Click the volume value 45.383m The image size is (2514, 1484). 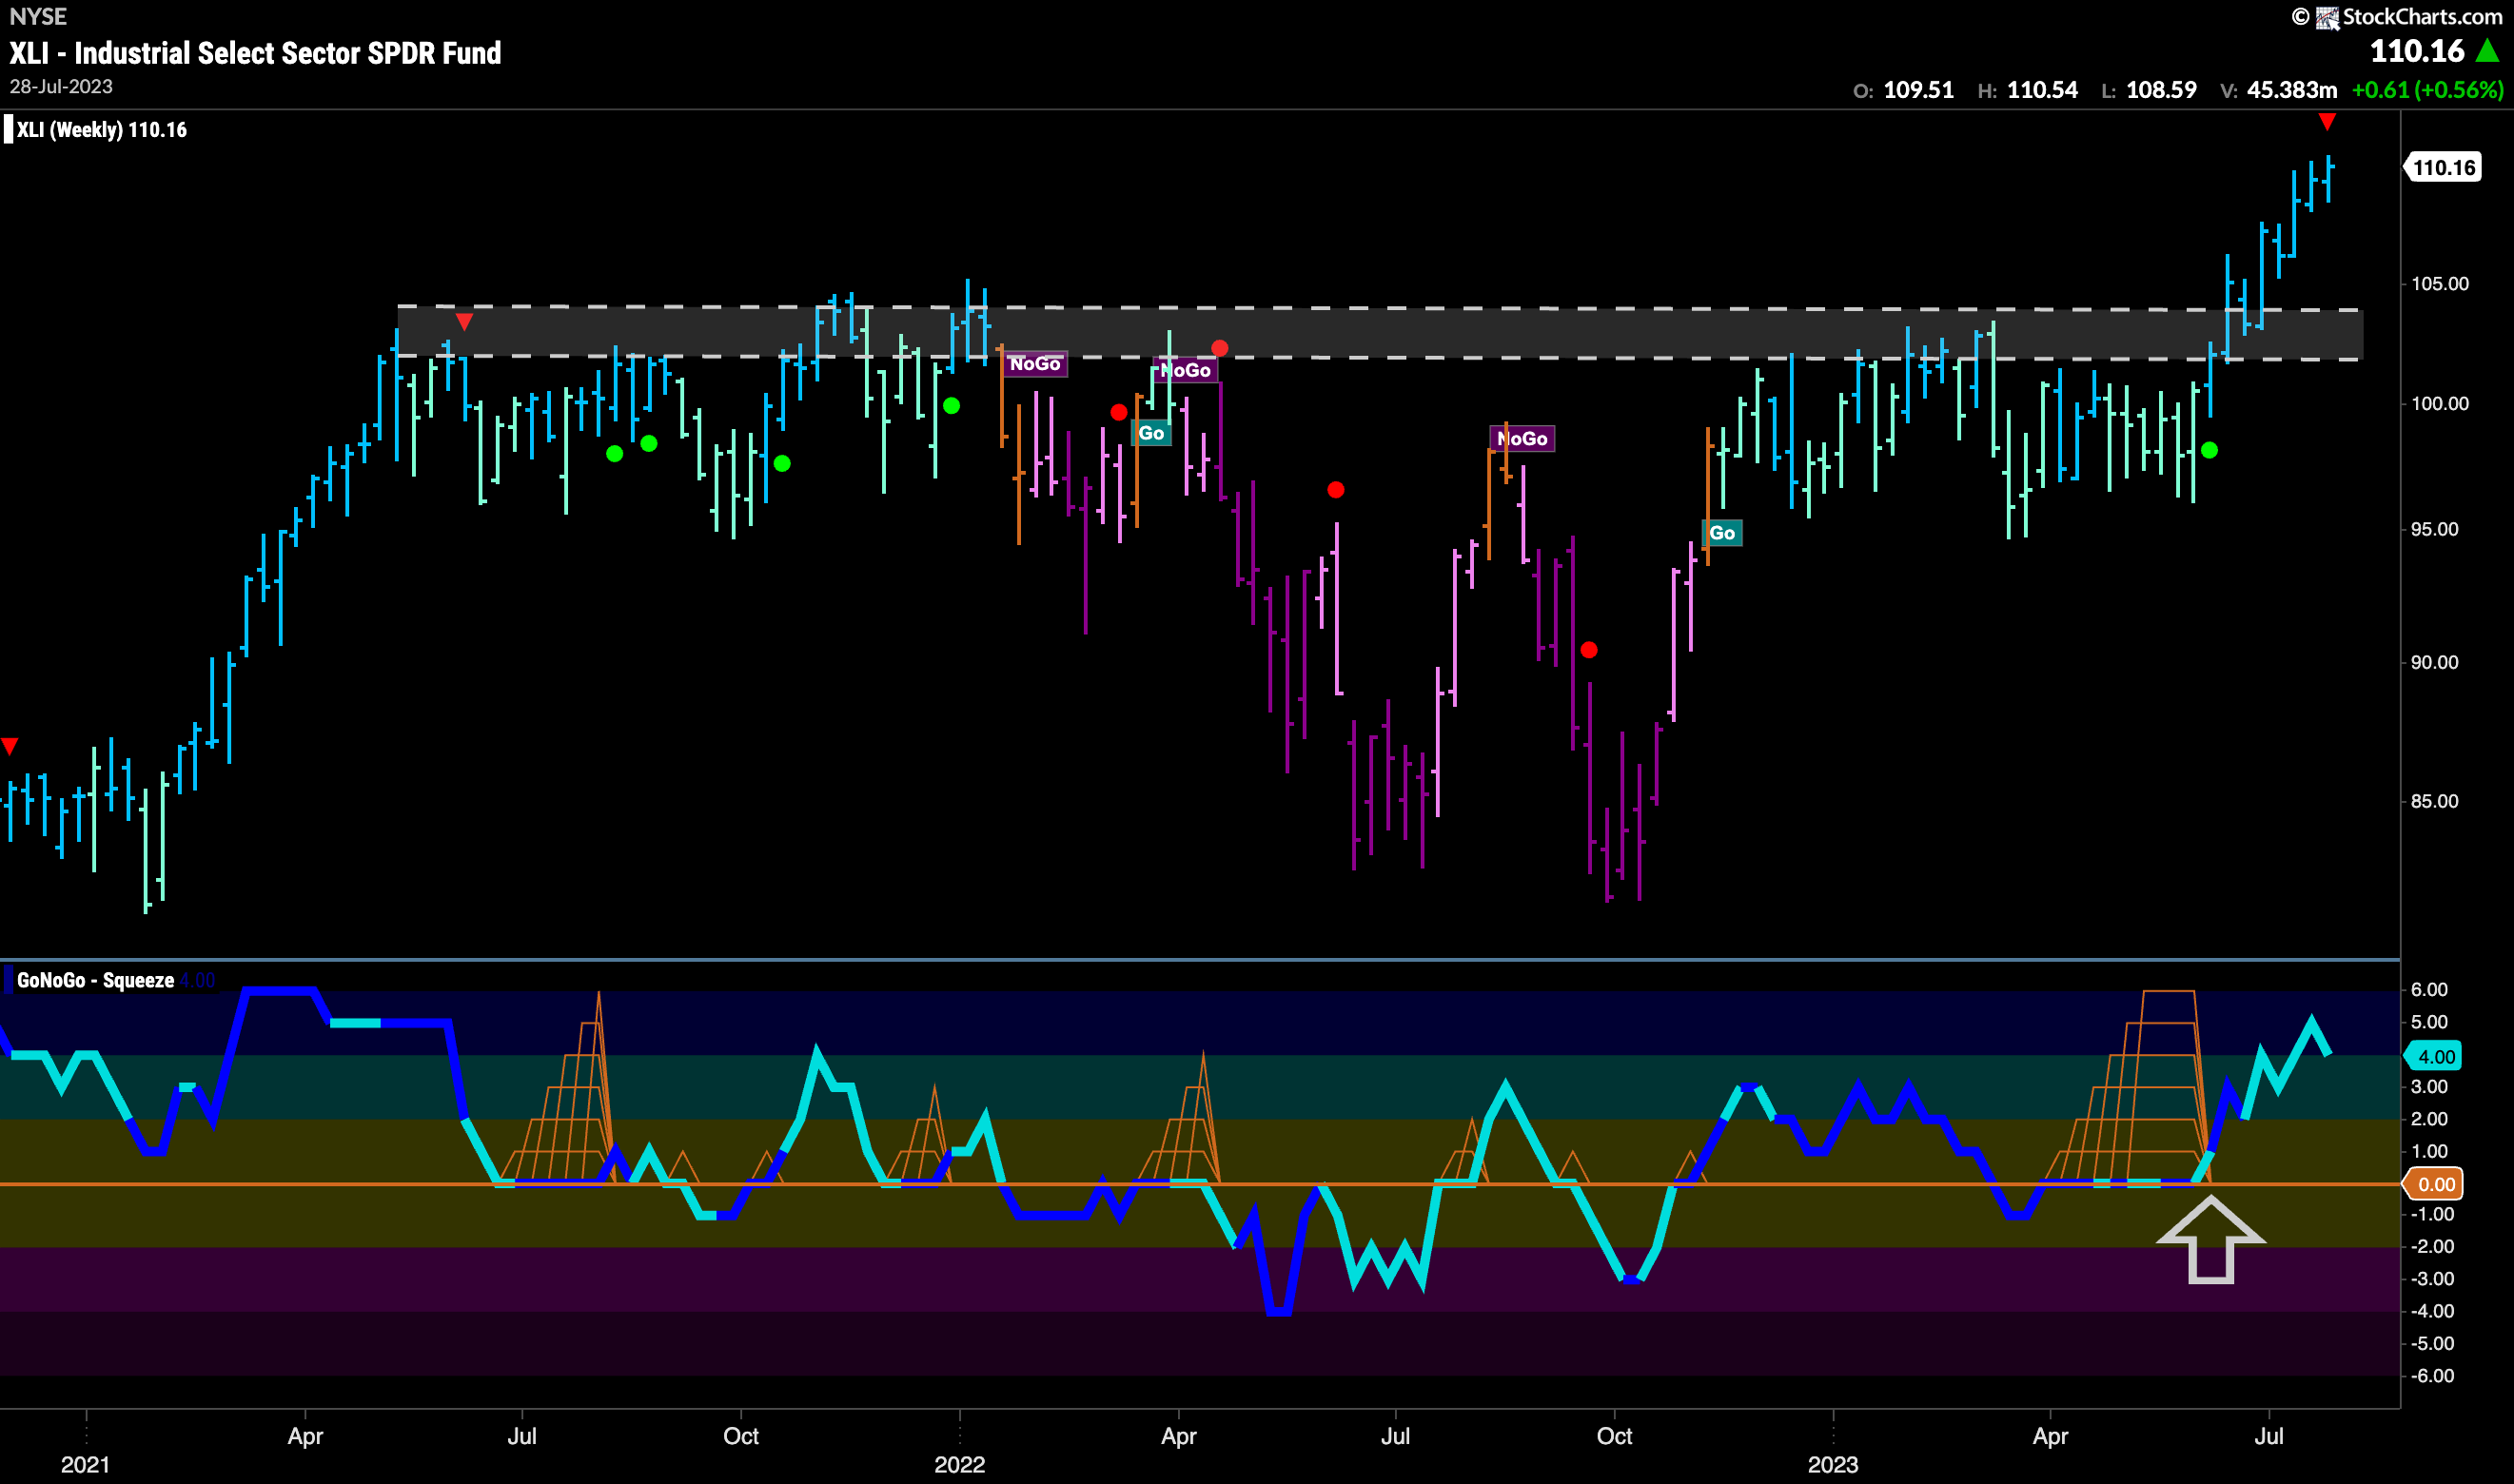click(2292, 90)
